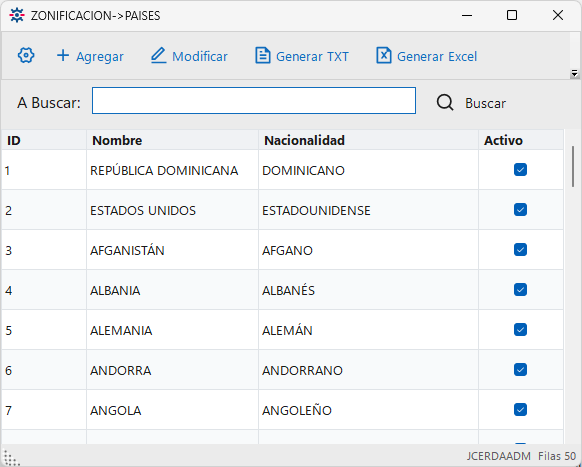This screenshot has height=467, width=582.
Task: Click the ALEMÁN nationality cell
Action: (x=369, y=330)
